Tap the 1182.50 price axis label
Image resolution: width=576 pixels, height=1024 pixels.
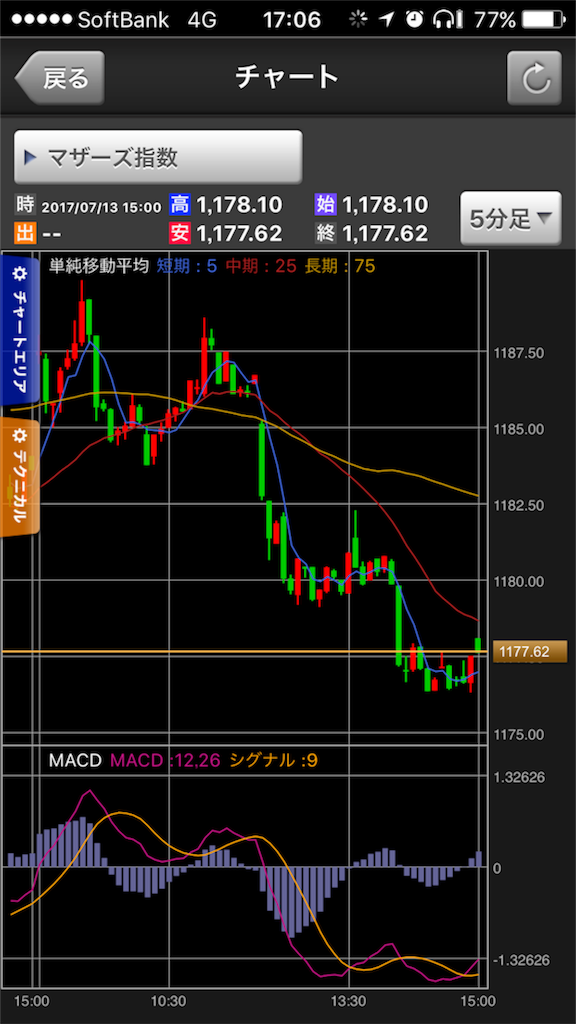coord(521,506)
